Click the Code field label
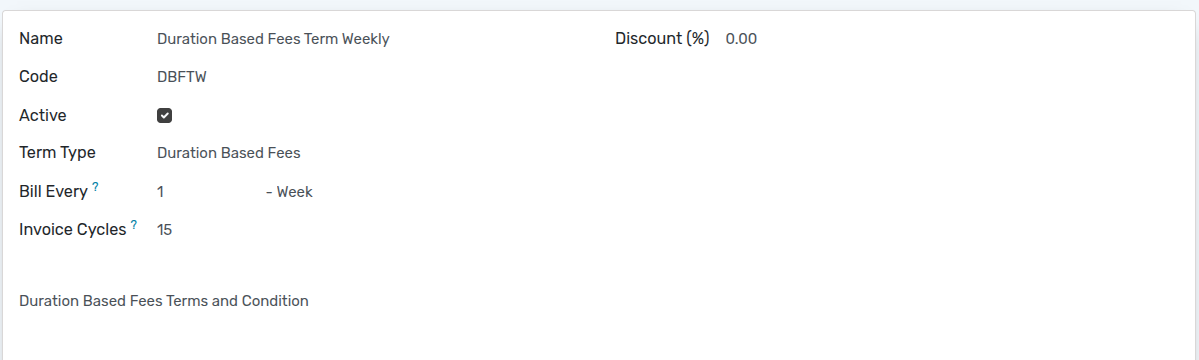 [x=38, y=76]
